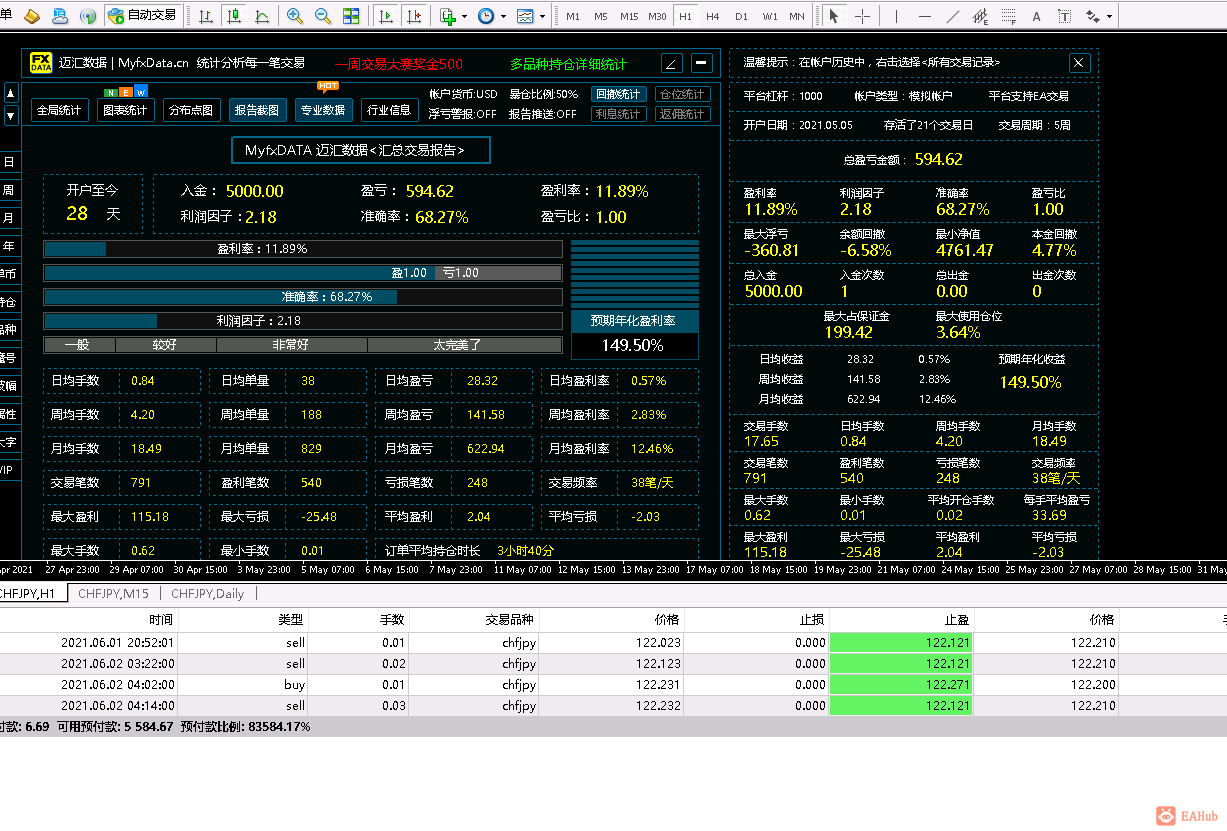
Task: Open the 全局统计 tab
Action: [59, 110]
